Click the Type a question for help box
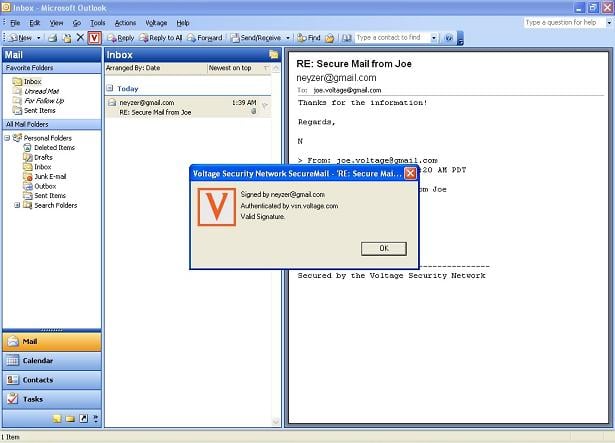615x443 pixels. 564,22
